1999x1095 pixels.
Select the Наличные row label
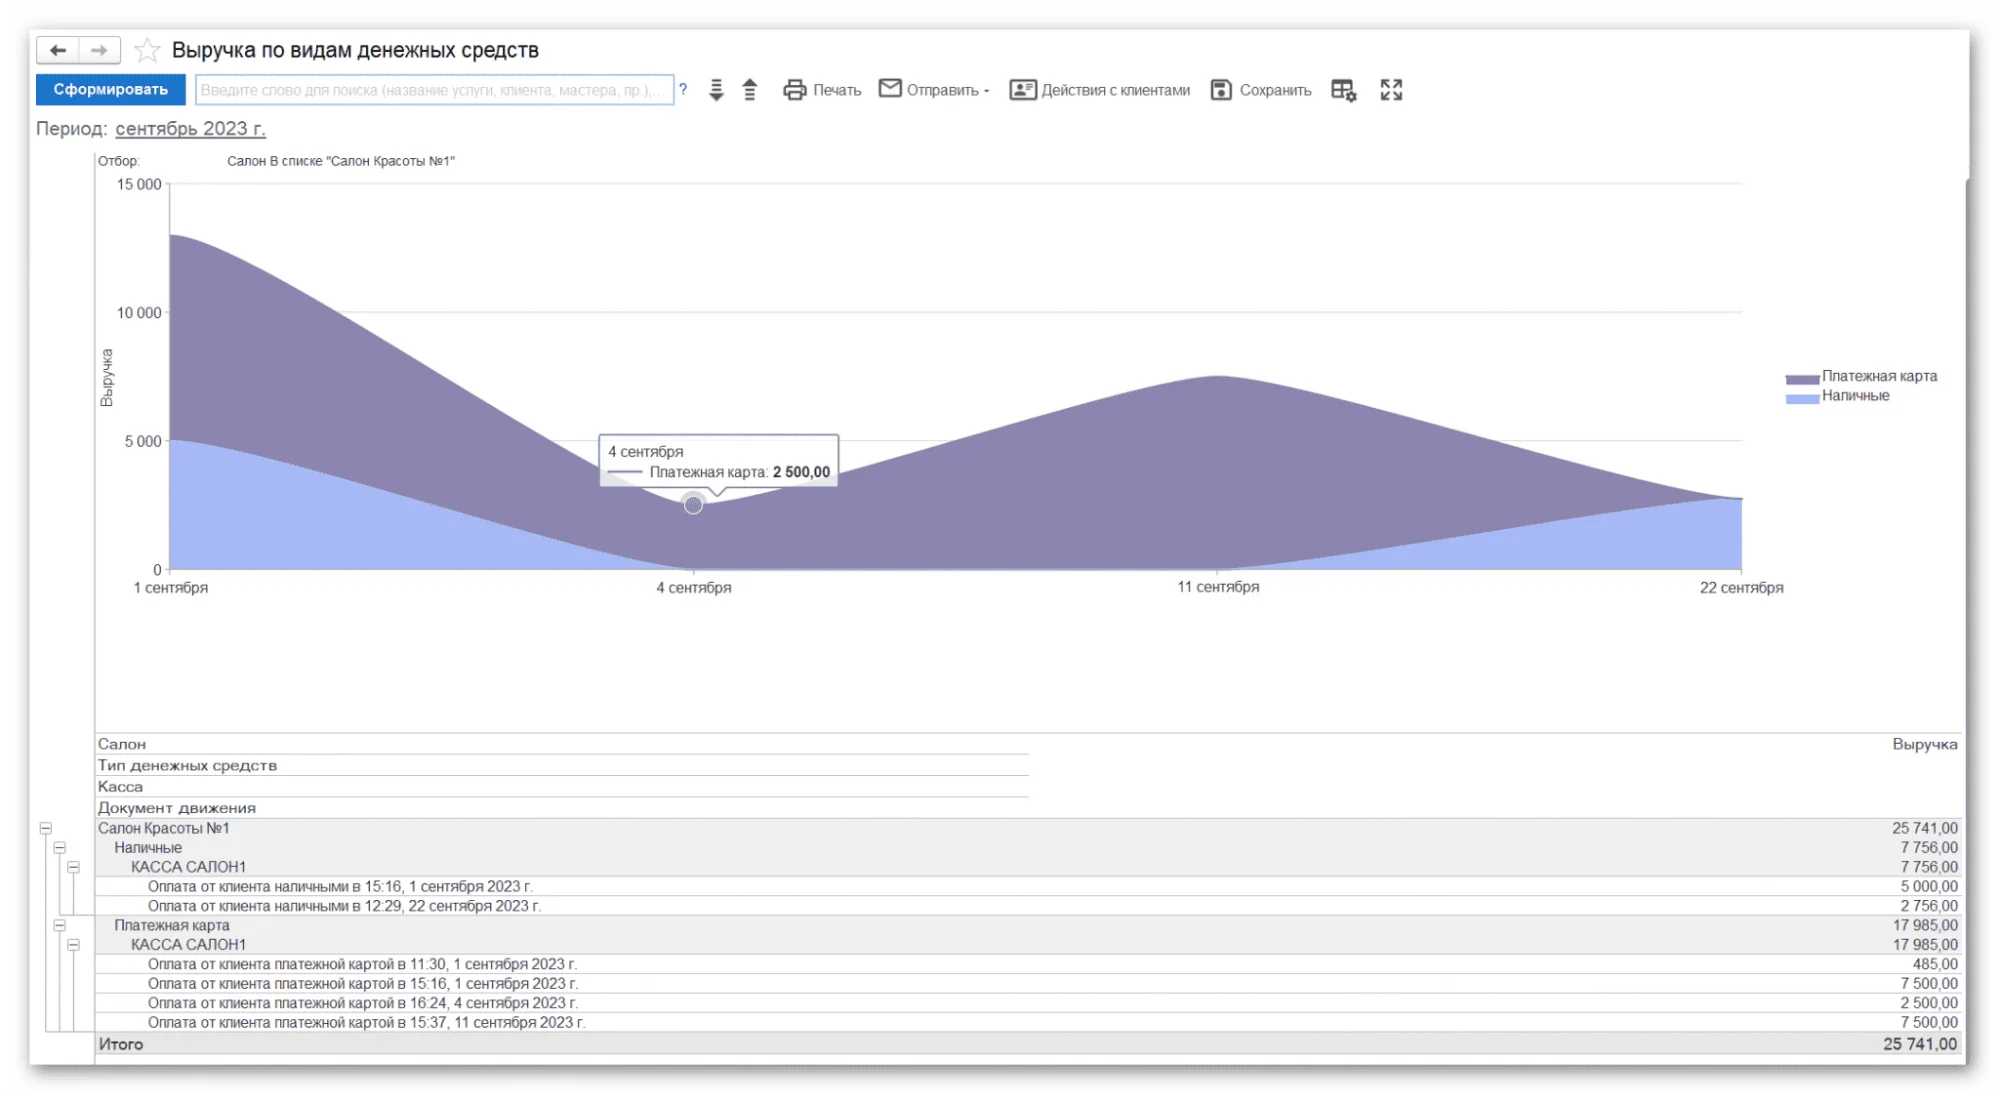[148, 847]
